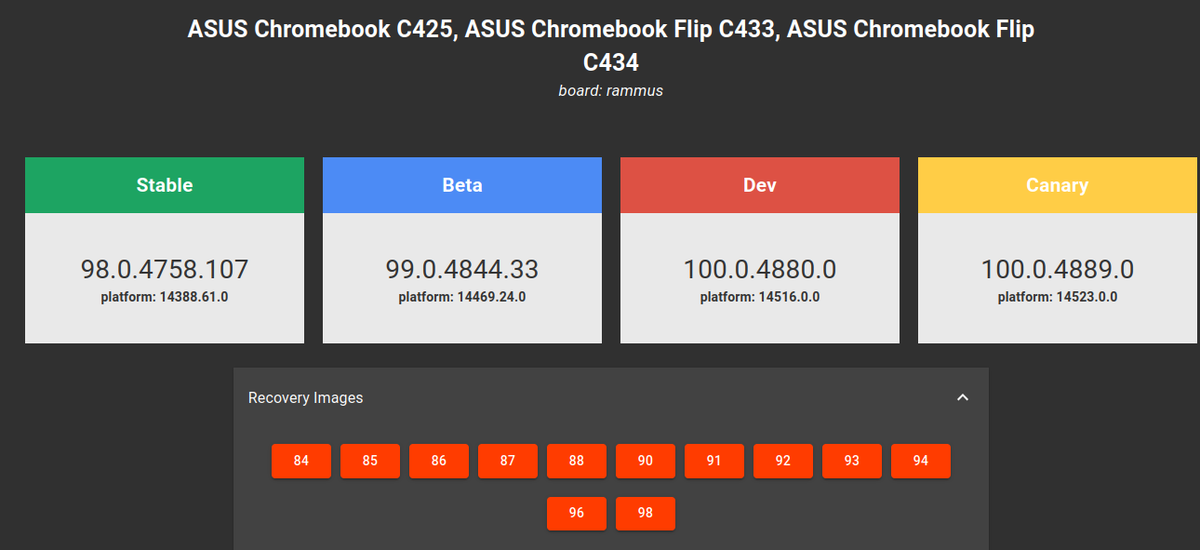Get the latest recovery image 98
Viewport: 1200px width, 550px height.
(x=645, y=513)
